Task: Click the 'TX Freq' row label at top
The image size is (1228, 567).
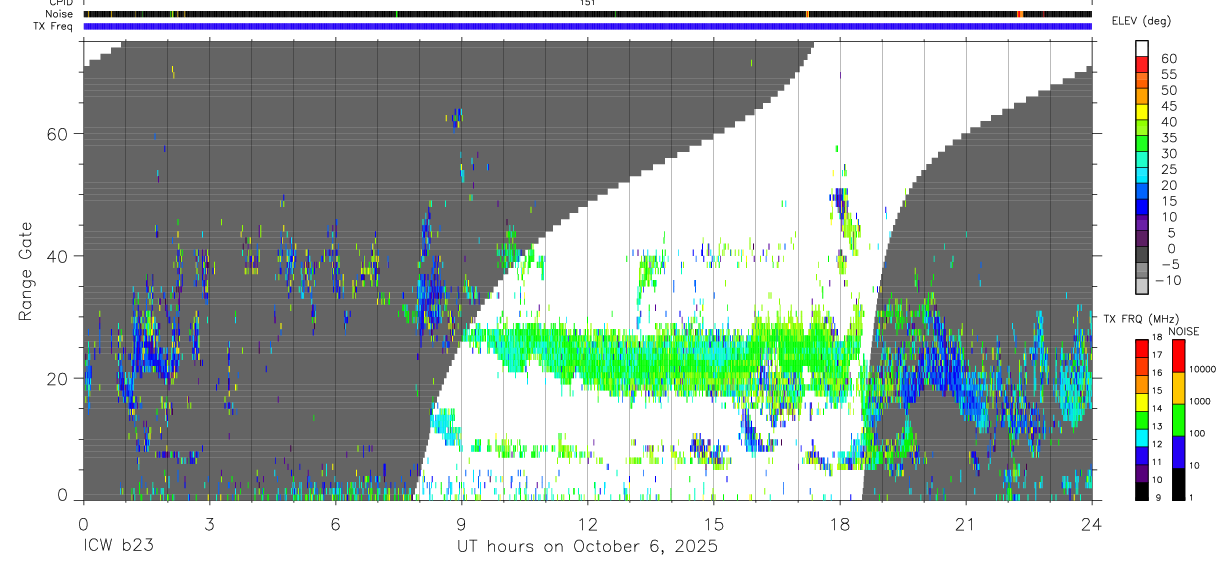Action: [55, 26]
